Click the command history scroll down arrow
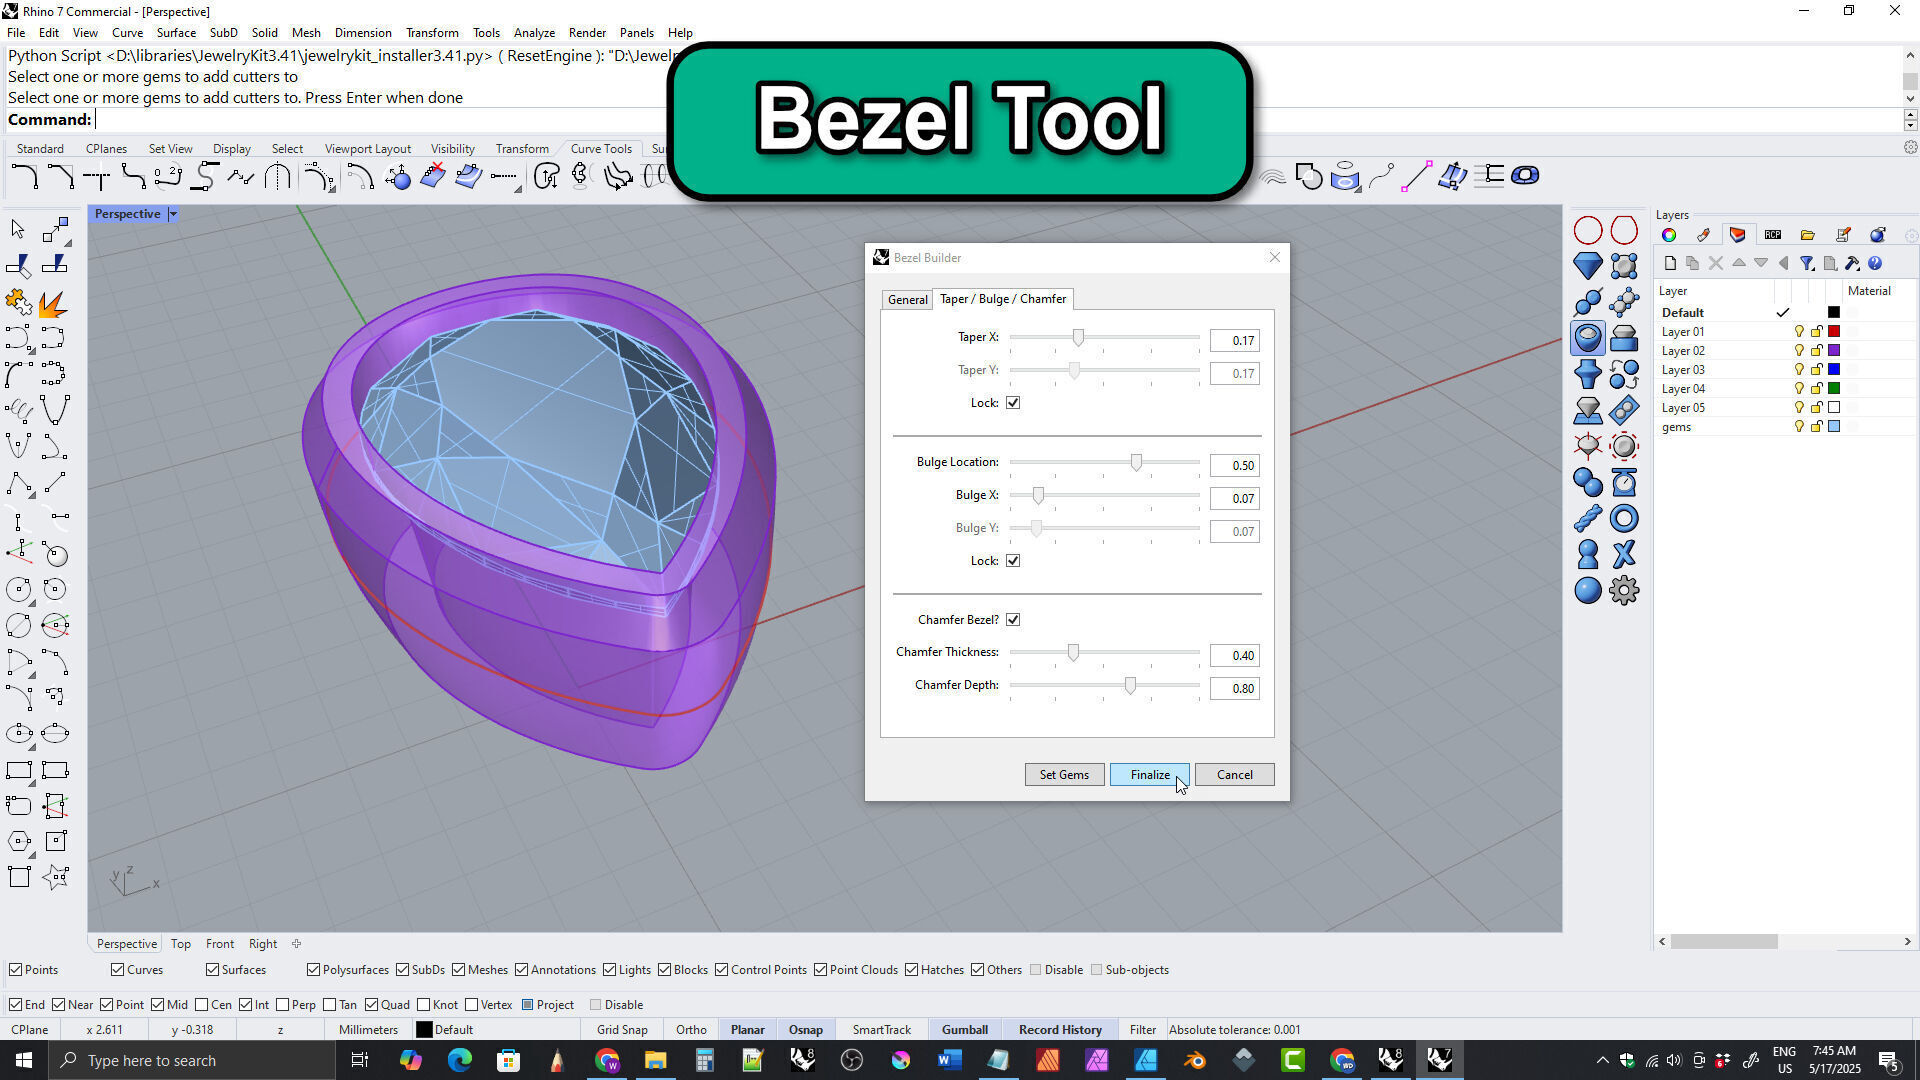 1910,98
